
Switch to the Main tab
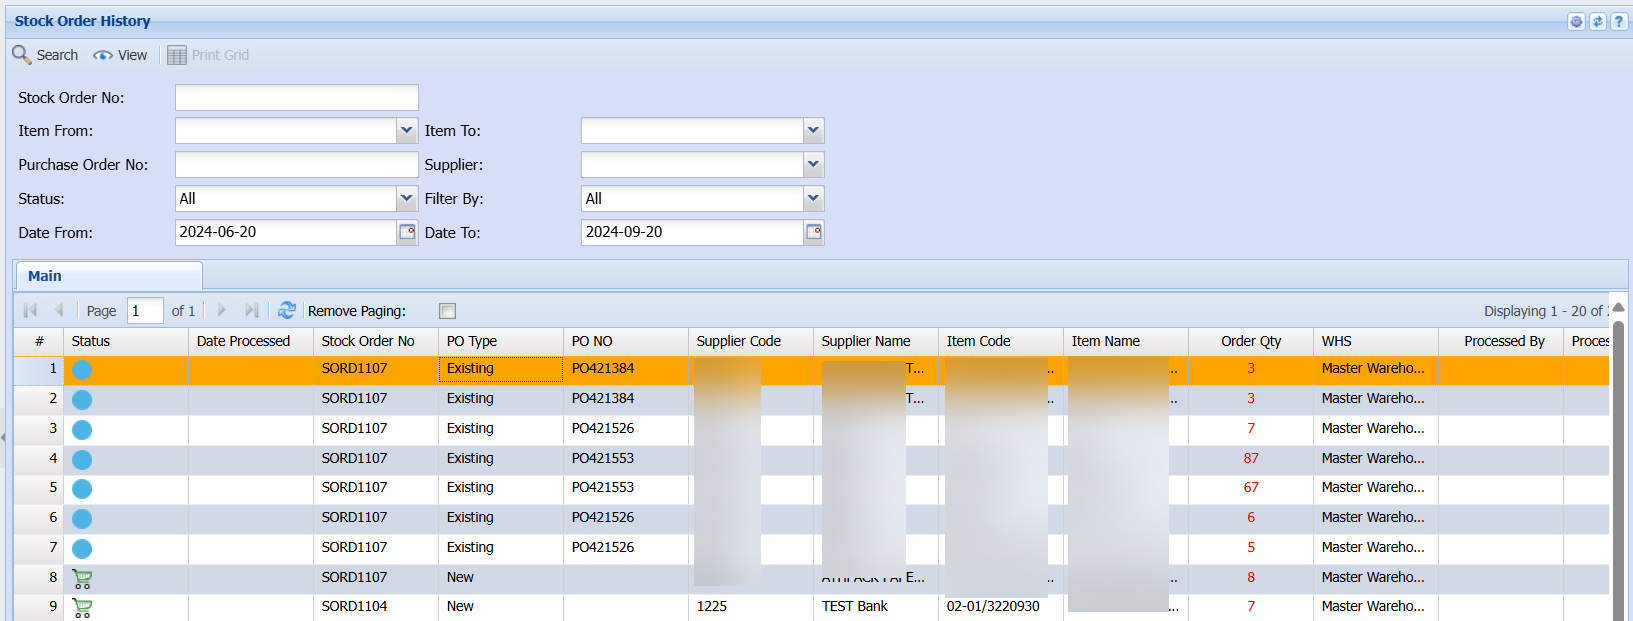coord(45,276)
